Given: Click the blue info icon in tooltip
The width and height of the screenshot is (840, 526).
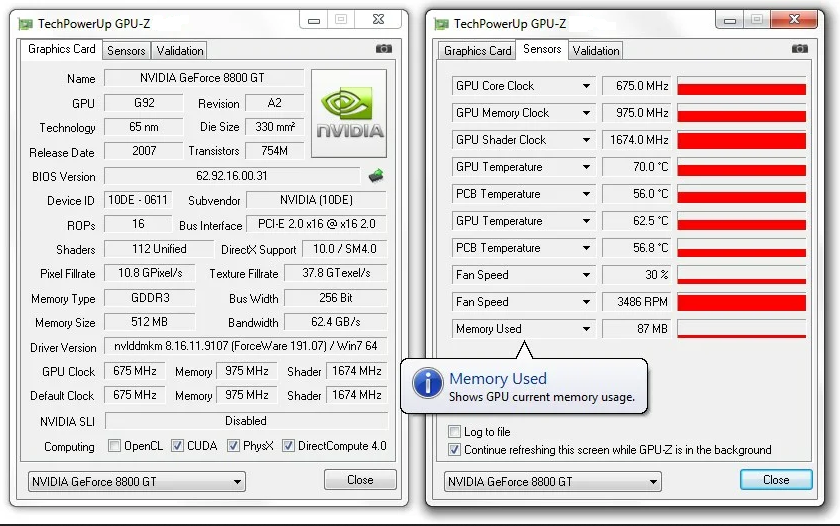Looking at the screenshot, I should tap(427, 383).
